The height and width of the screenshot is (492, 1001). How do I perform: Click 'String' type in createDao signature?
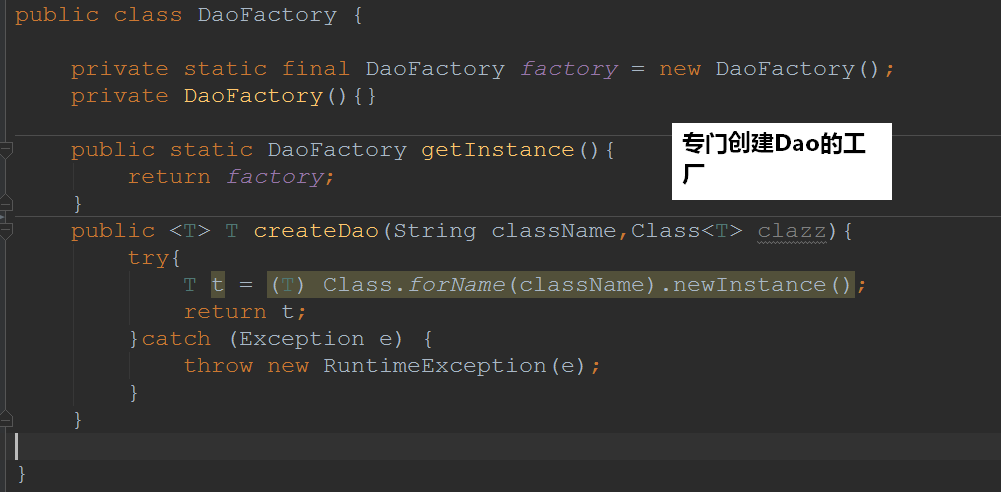tap(434, 230)
